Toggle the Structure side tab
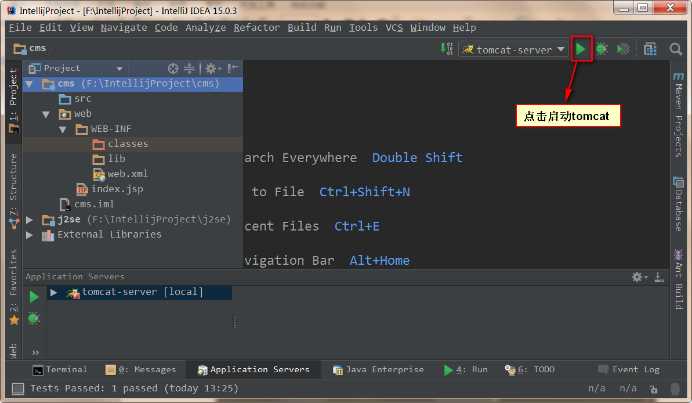Screen dimensions: 692x403 pyautogui.click(x=13, y=190)
